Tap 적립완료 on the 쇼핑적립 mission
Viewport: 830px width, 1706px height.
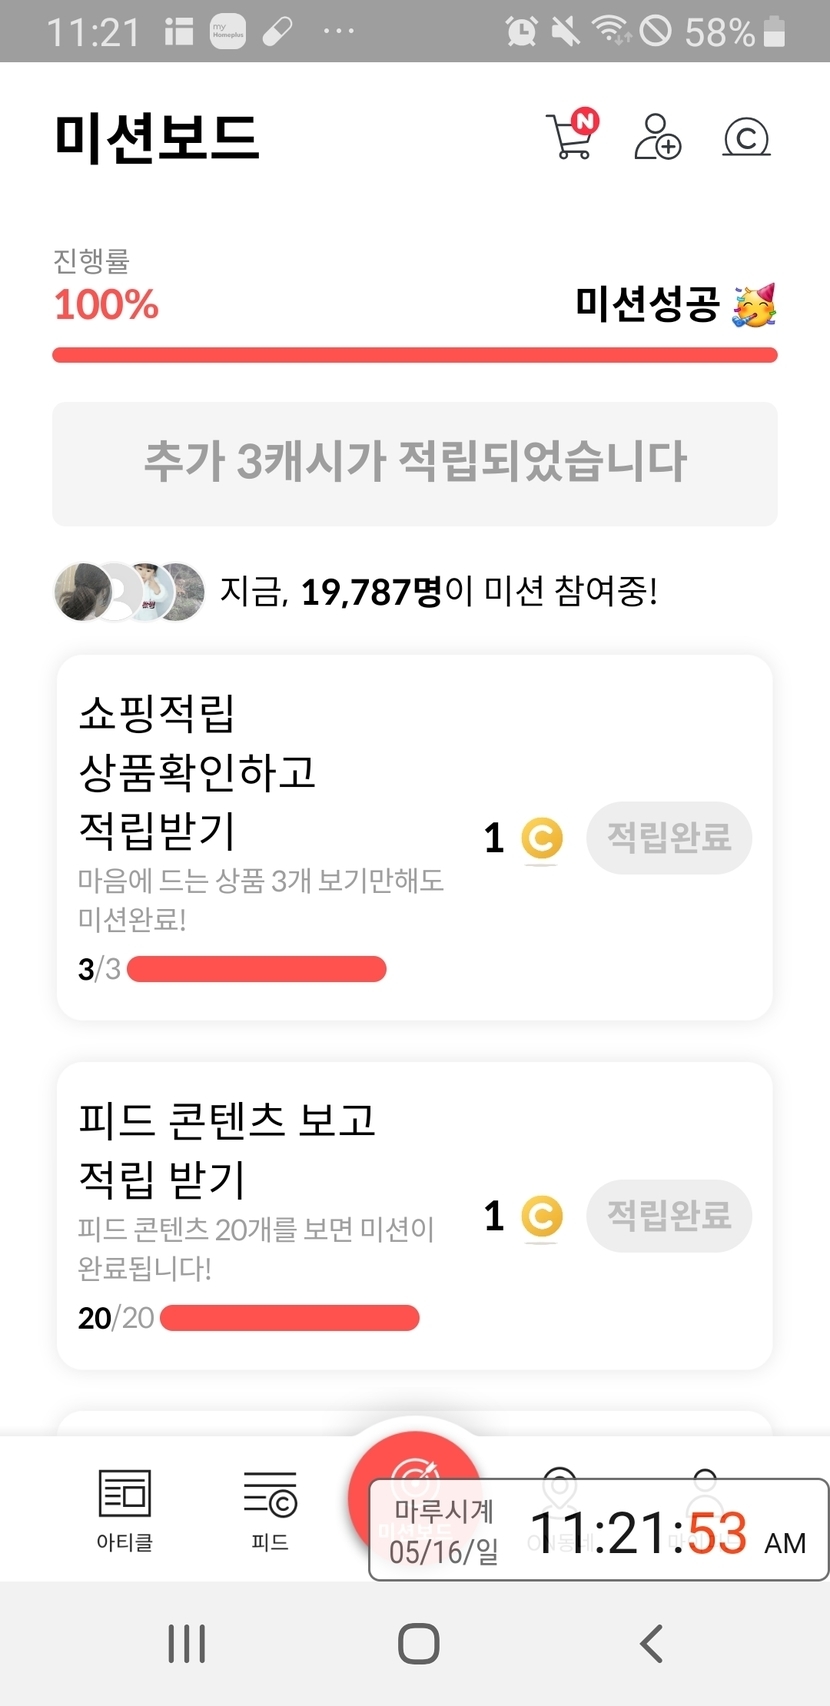point(669,837)
